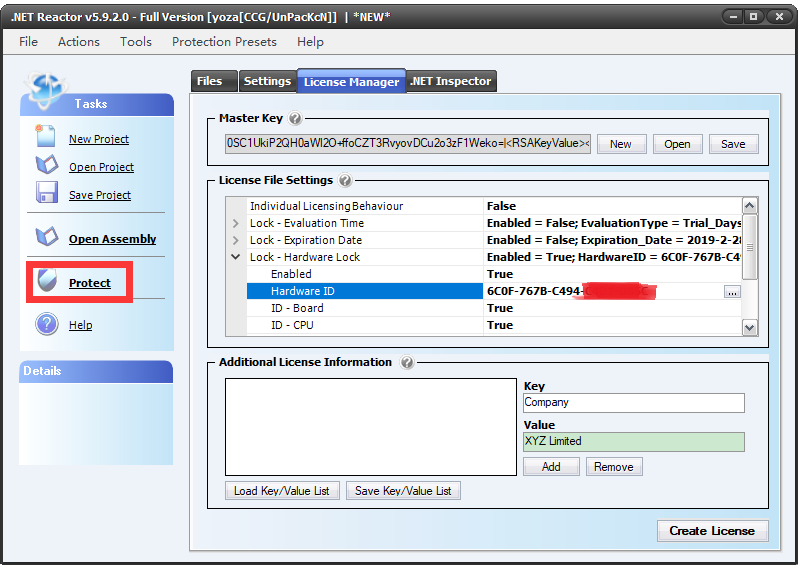The width and height of the screenshot is (798, 565).
Task: Switch to the .NET Inspector tab
Action: point(450,81)
